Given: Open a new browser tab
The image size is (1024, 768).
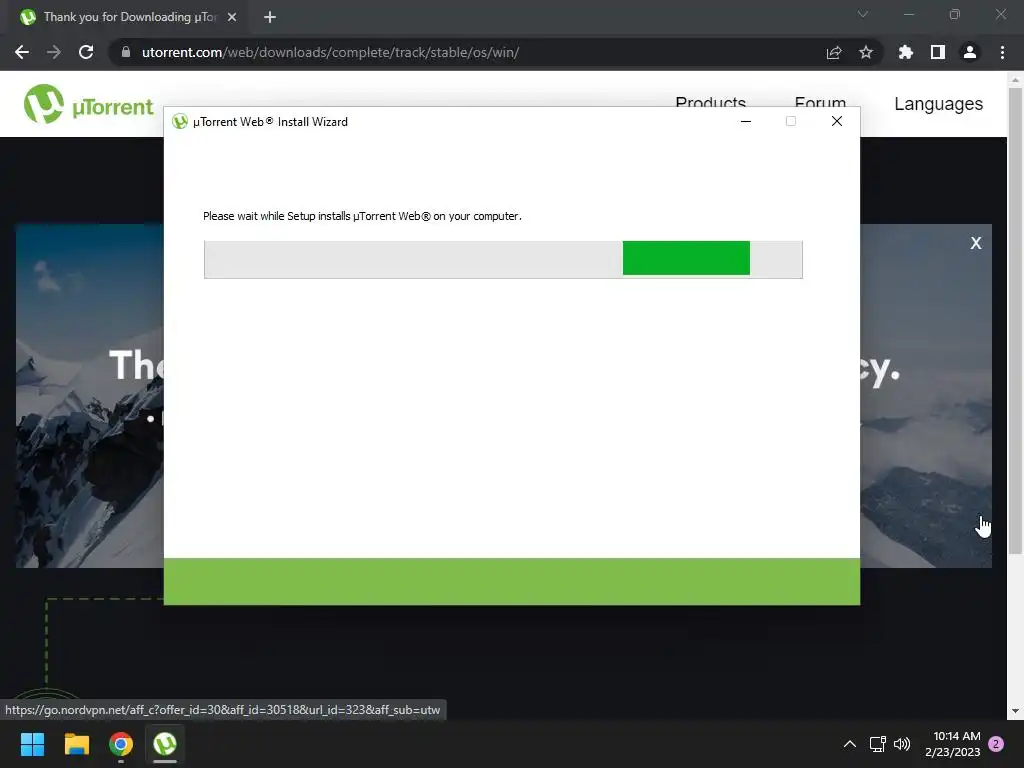Looking at the screenshot, I should [270, 17].
